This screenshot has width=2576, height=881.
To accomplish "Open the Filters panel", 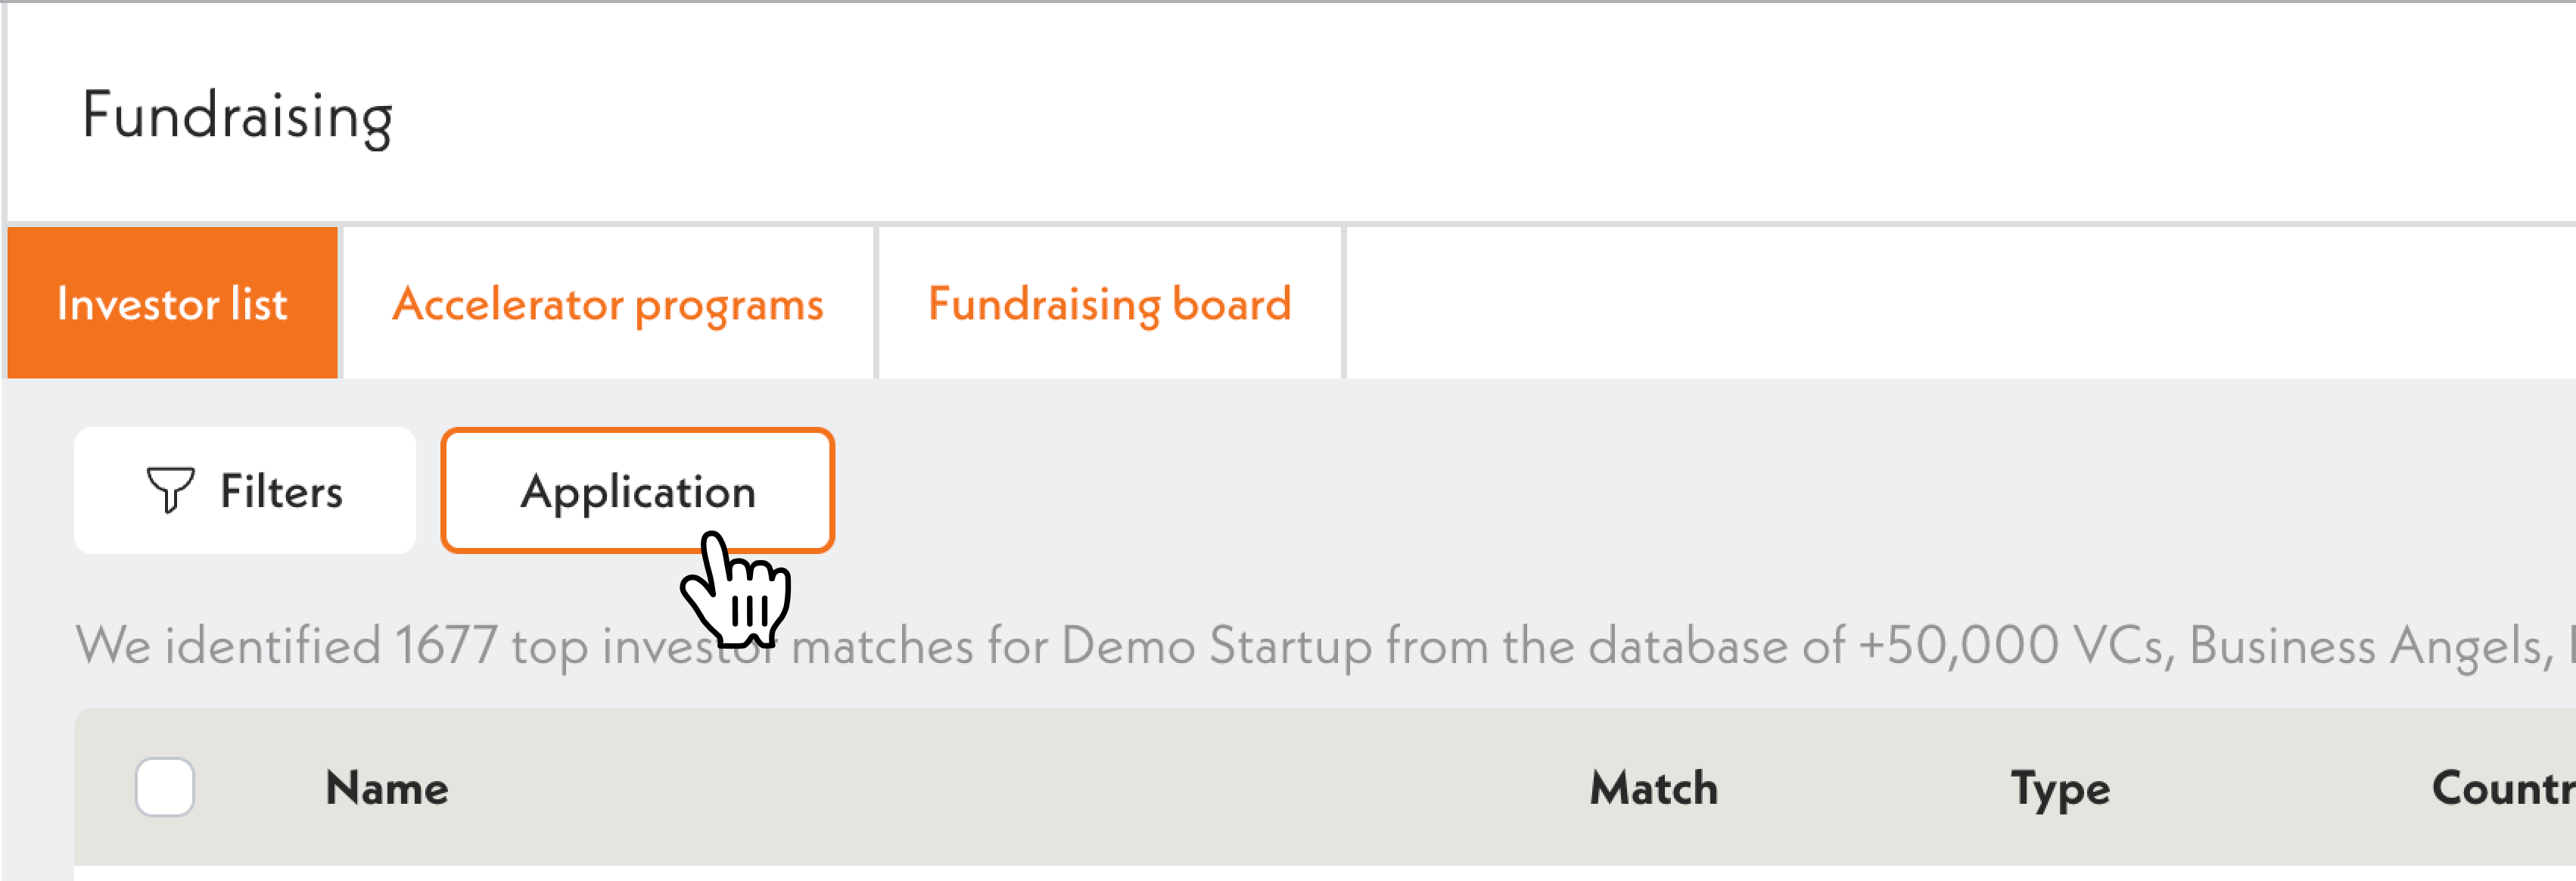I will (245, 491).
